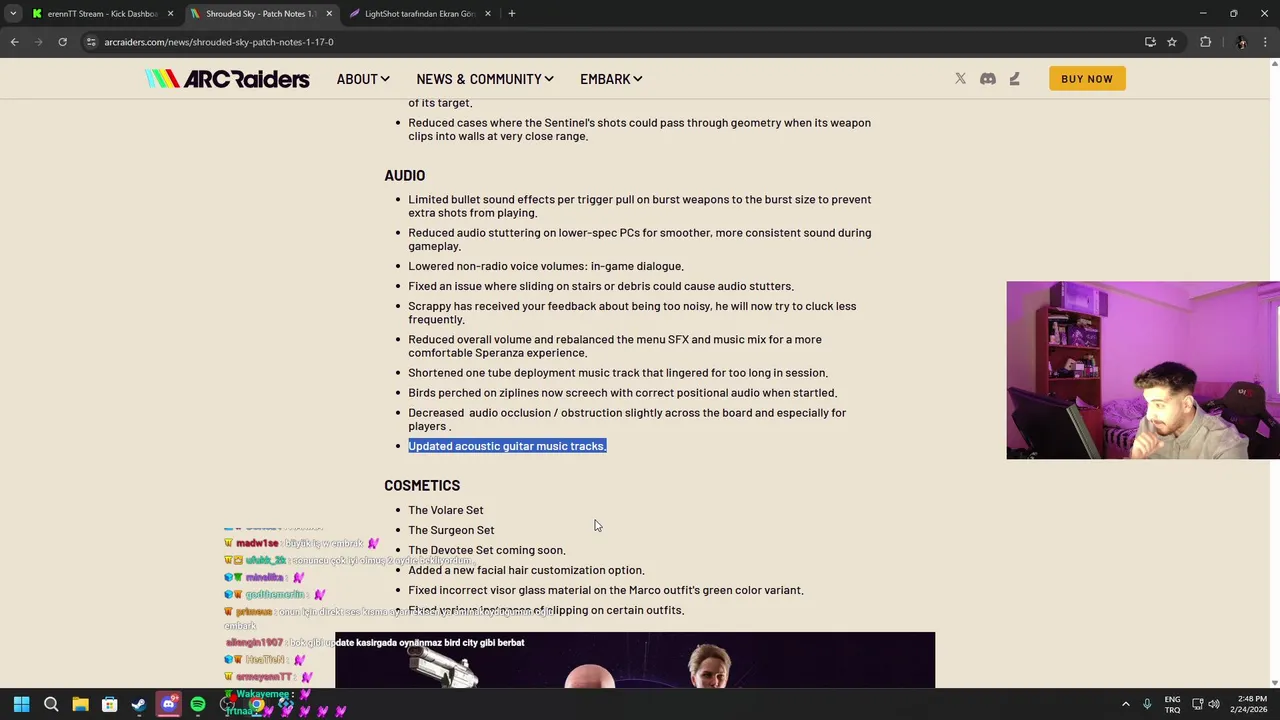
Task: Click the ARC Raiders logo
Action: [x=227, y=79]
